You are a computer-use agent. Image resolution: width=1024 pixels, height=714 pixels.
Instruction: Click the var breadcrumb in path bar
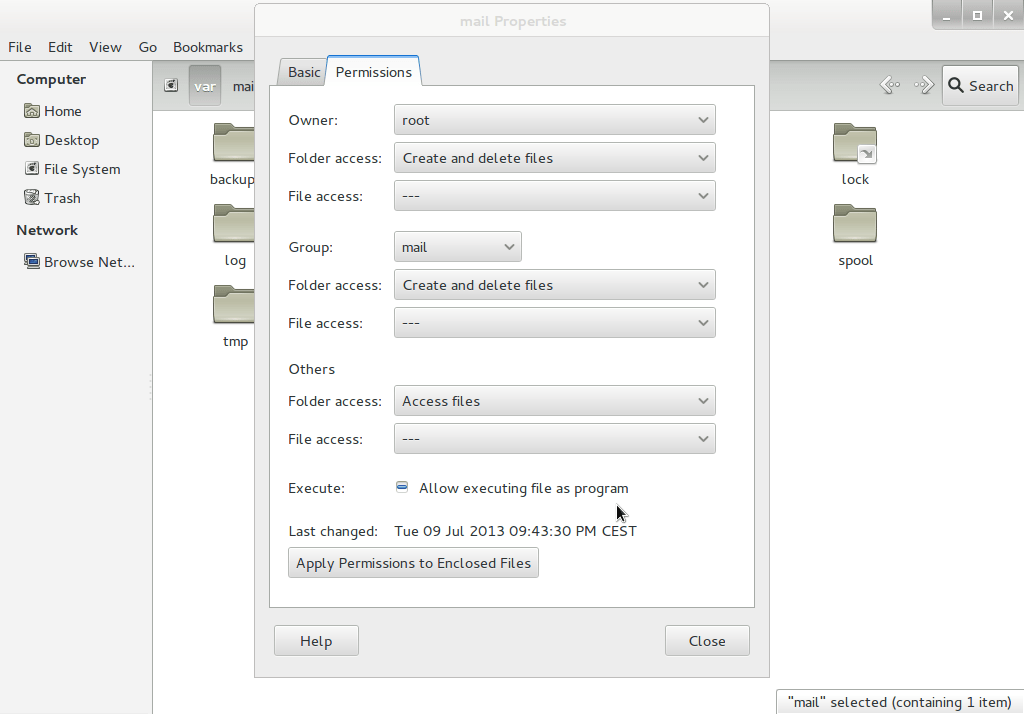tap(205, 85)
